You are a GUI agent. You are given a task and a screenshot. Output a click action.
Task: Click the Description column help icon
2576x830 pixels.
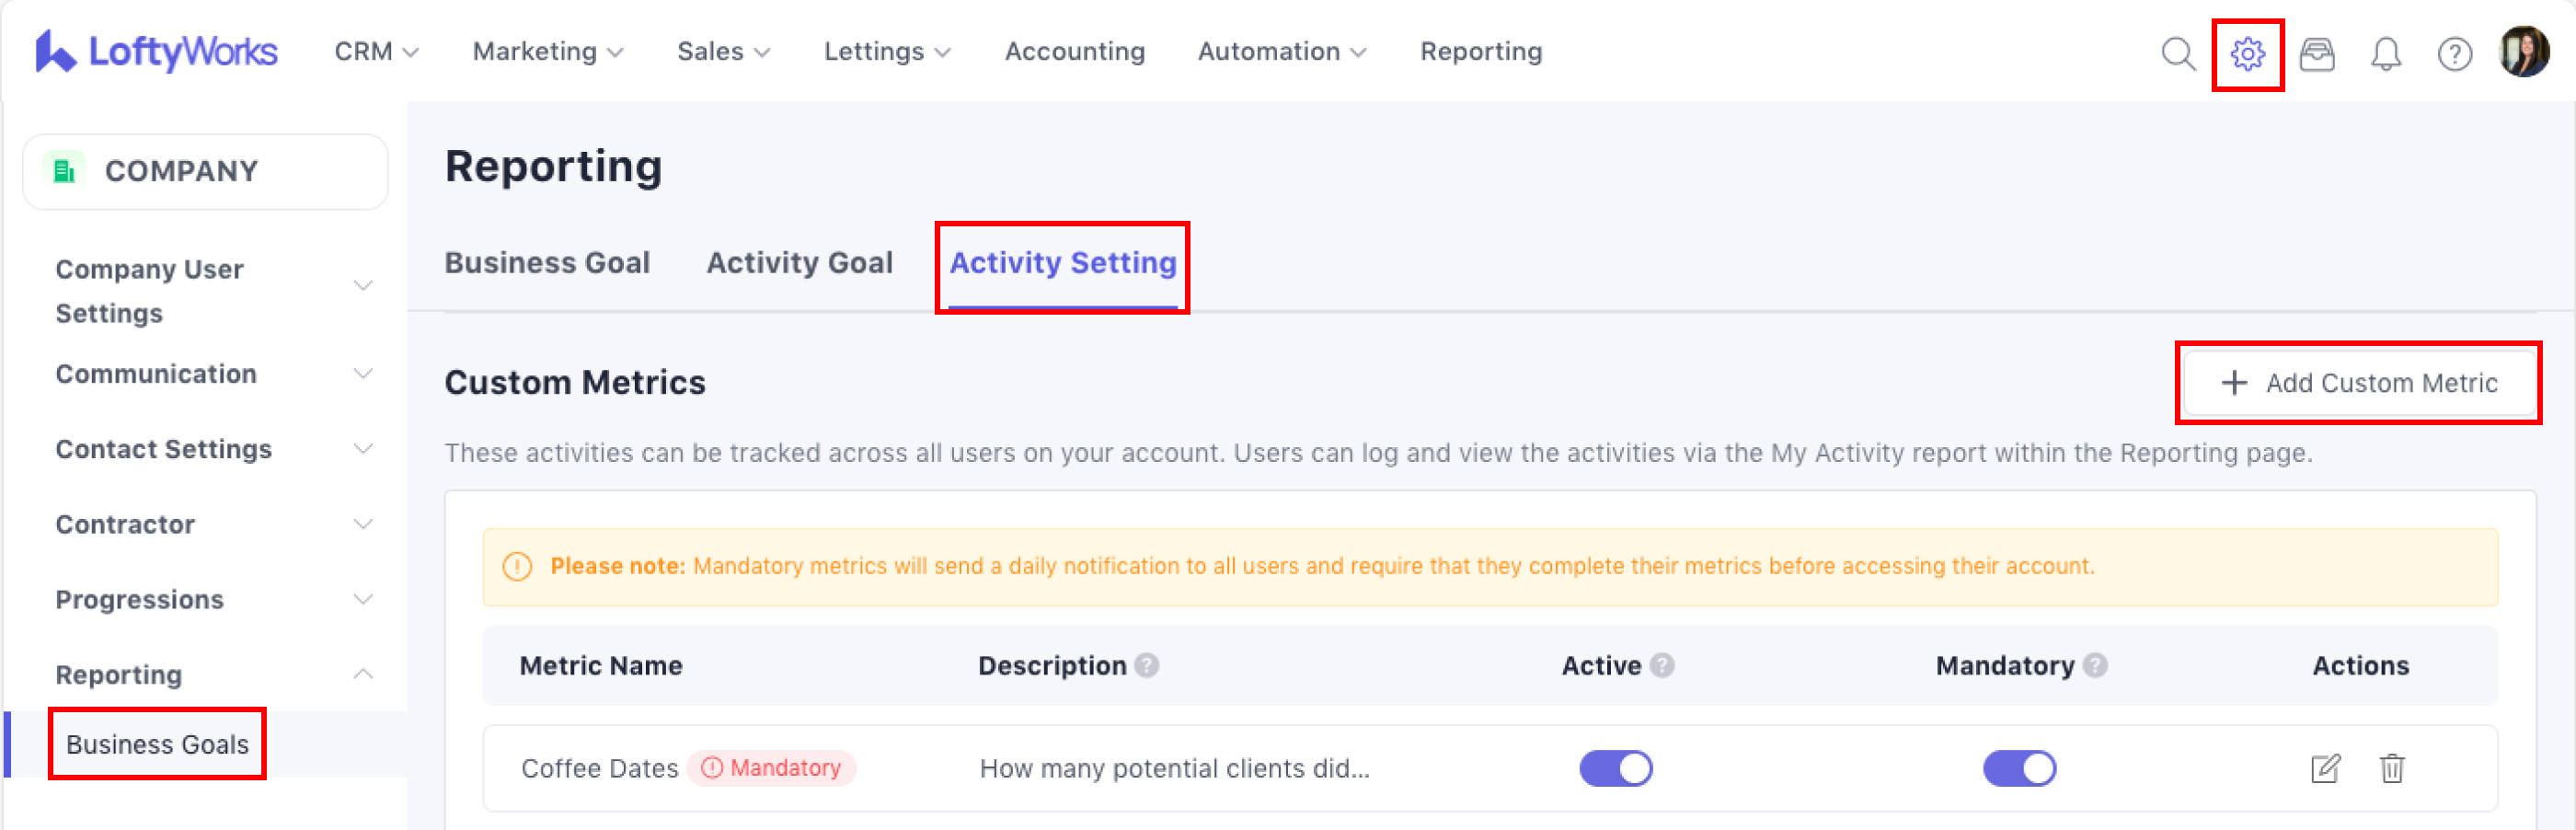click(1147, 665)
